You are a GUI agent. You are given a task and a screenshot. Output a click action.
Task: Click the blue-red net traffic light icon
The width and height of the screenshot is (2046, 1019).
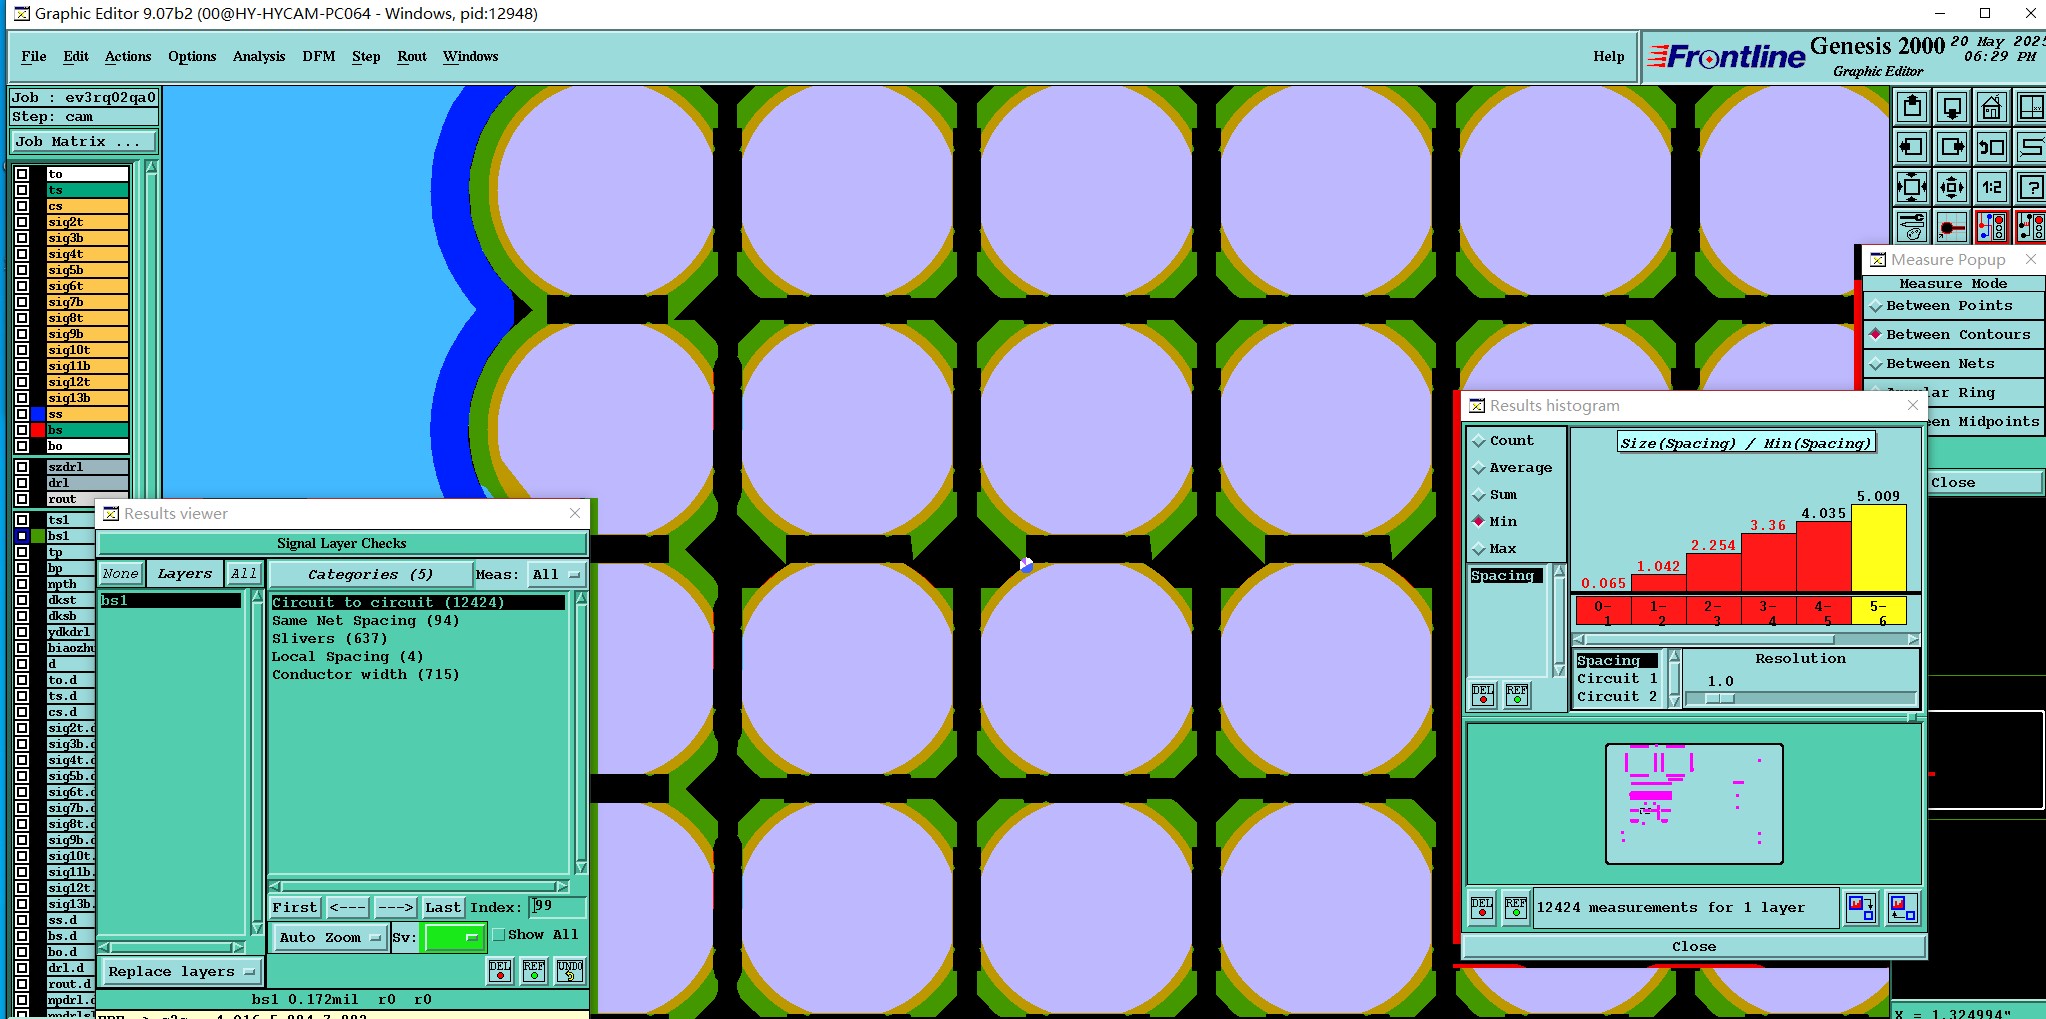(x=1992, y=227)
